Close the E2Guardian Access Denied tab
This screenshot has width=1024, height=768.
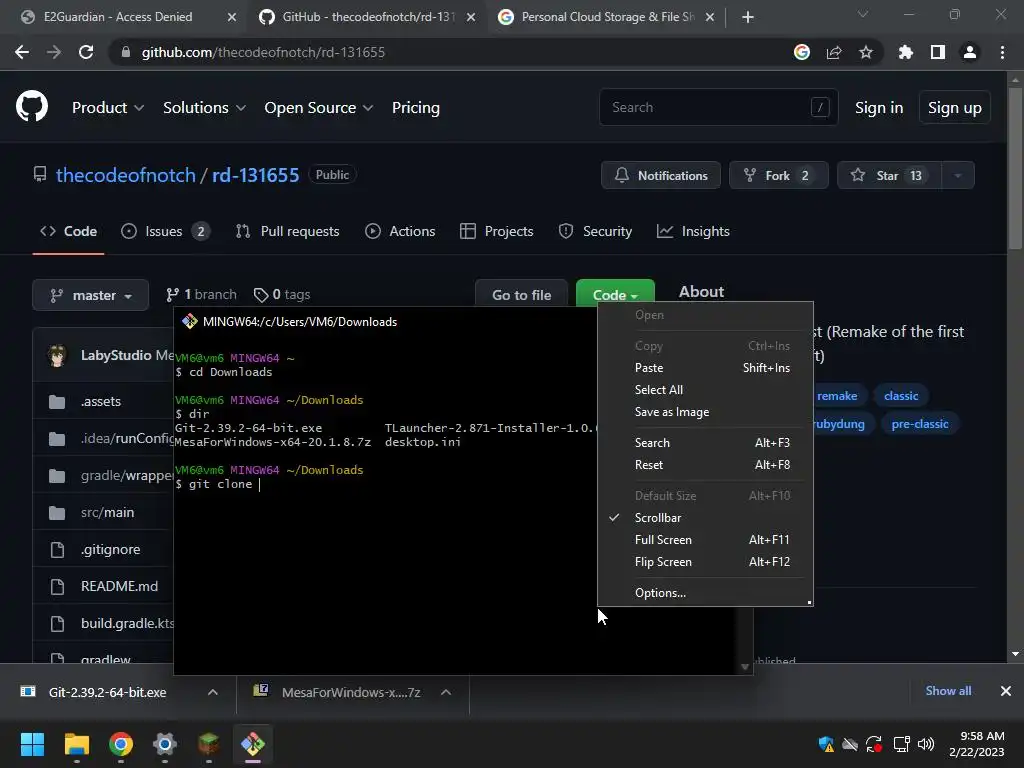point(232,17)
